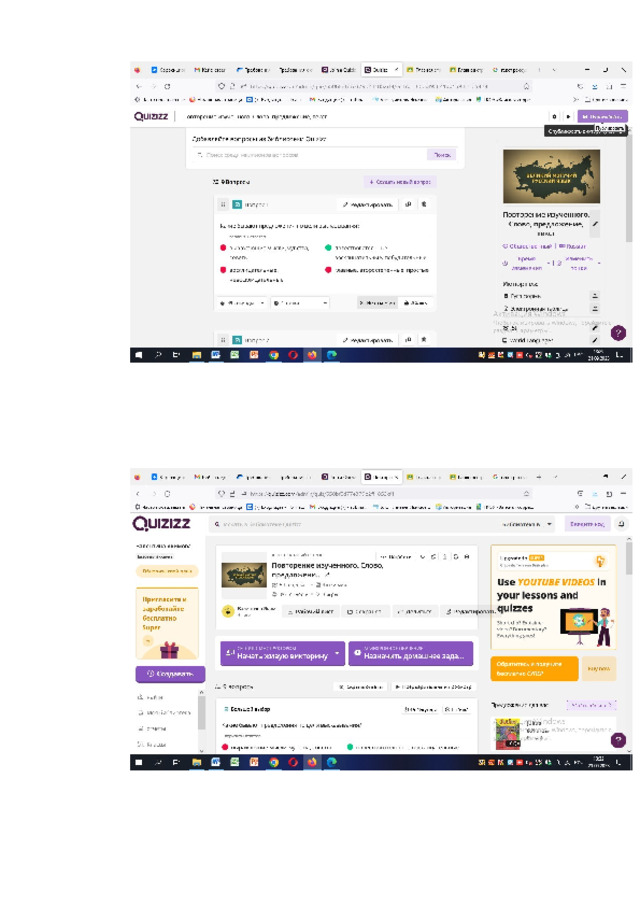Open the points dropdown of question 1
Screen dimensions: 640x906
(x=300, y=303)
